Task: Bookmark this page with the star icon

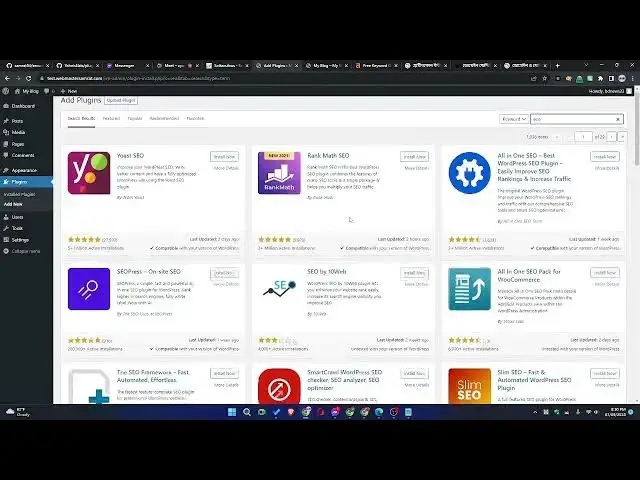Action: pos(544,78)
